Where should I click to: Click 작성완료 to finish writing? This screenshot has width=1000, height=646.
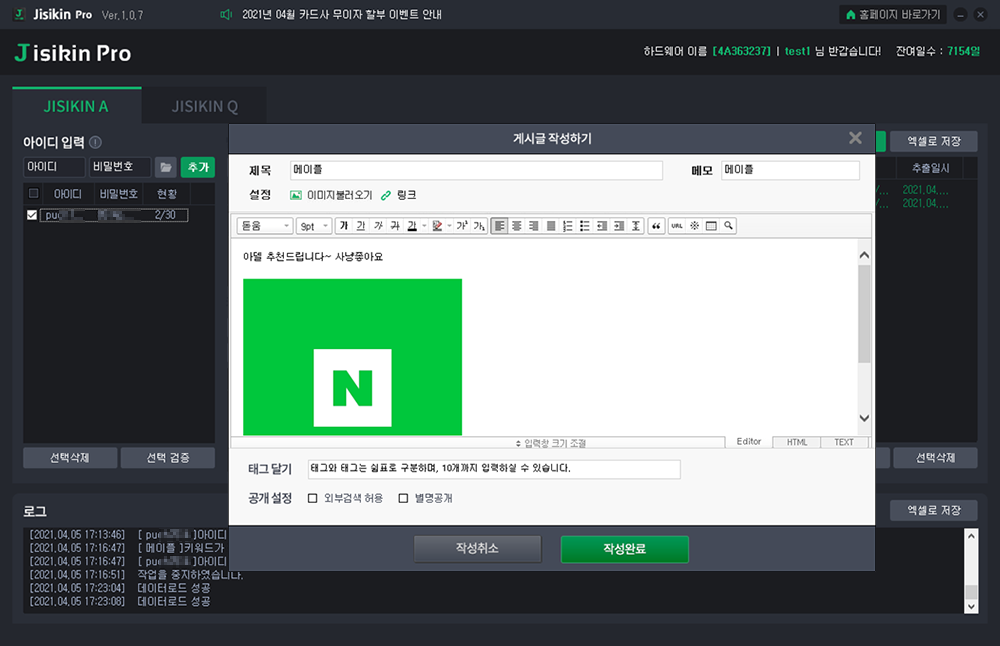[x=624, y=549]
